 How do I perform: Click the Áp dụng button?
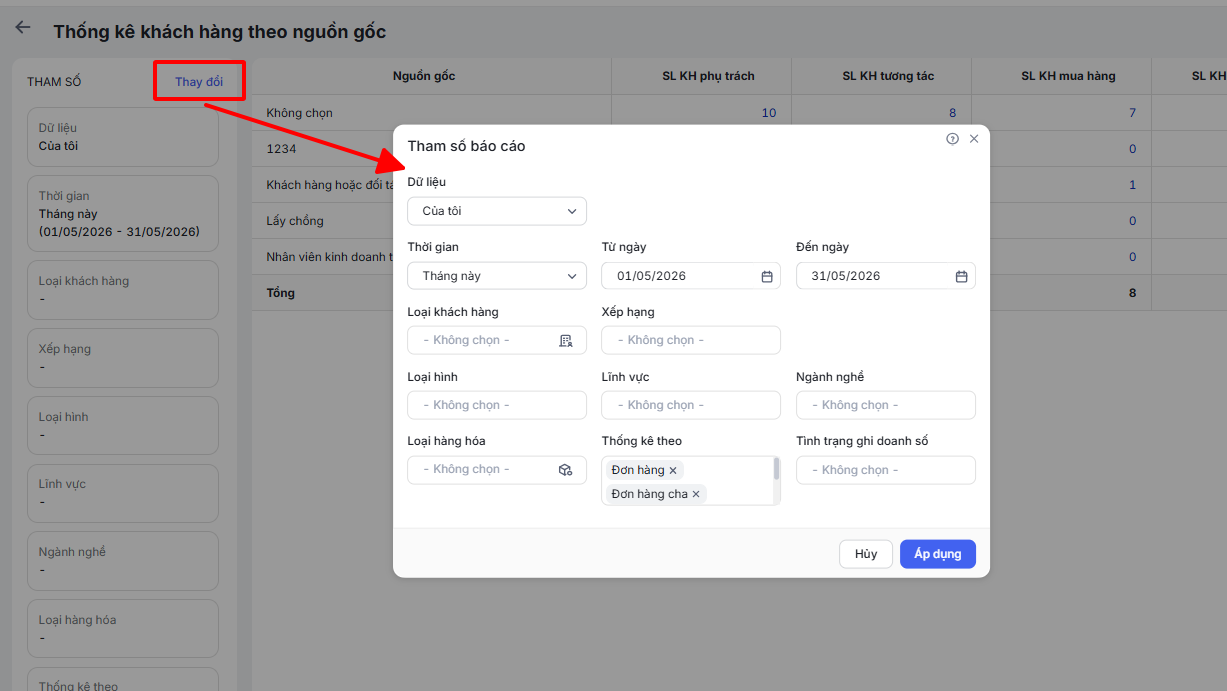point(938,554)
